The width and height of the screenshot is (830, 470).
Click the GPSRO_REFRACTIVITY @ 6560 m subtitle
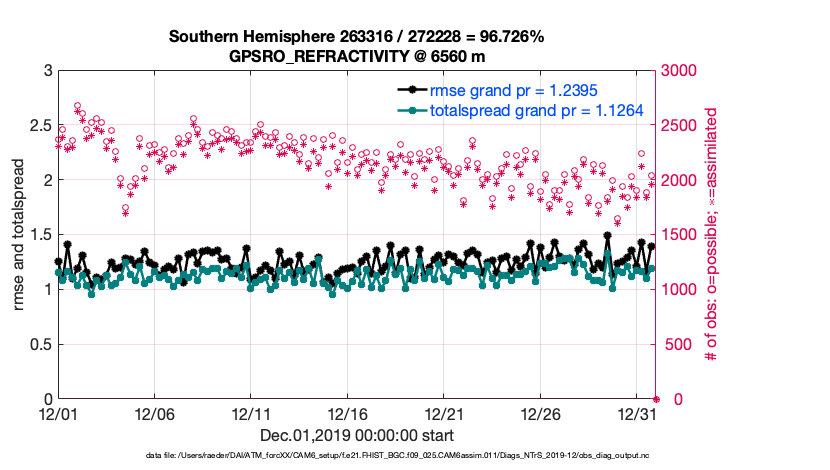pos(356,56)
